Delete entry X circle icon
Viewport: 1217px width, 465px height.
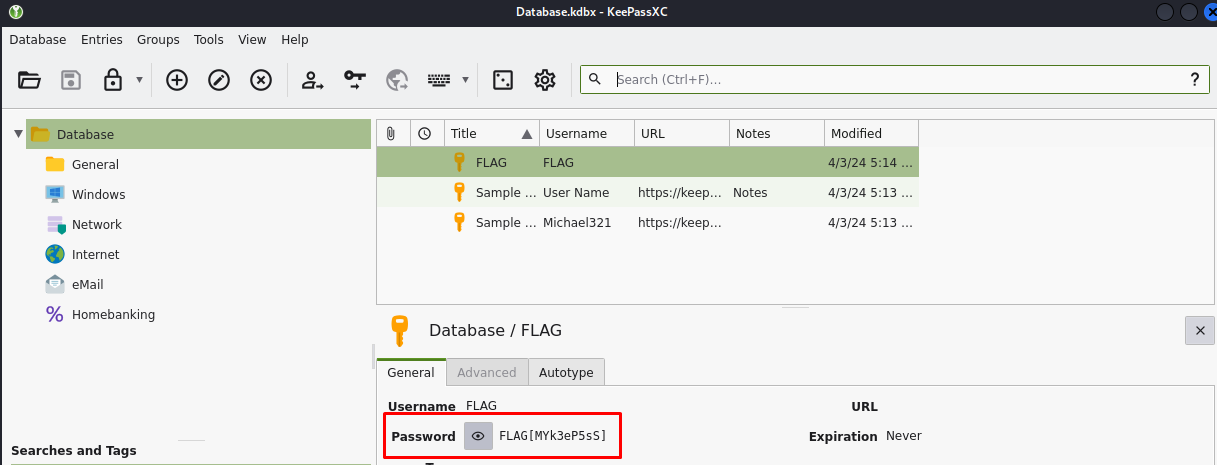261,80
